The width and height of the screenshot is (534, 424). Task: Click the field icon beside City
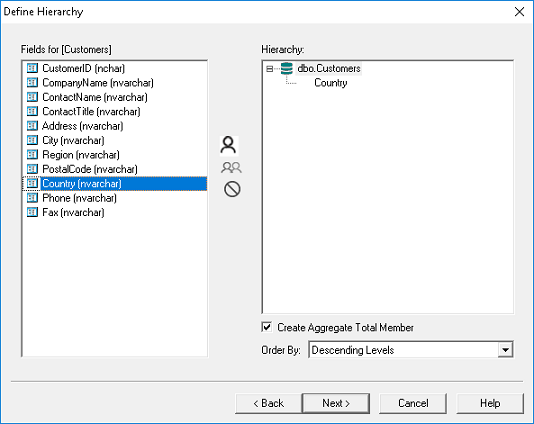point(32,140)
